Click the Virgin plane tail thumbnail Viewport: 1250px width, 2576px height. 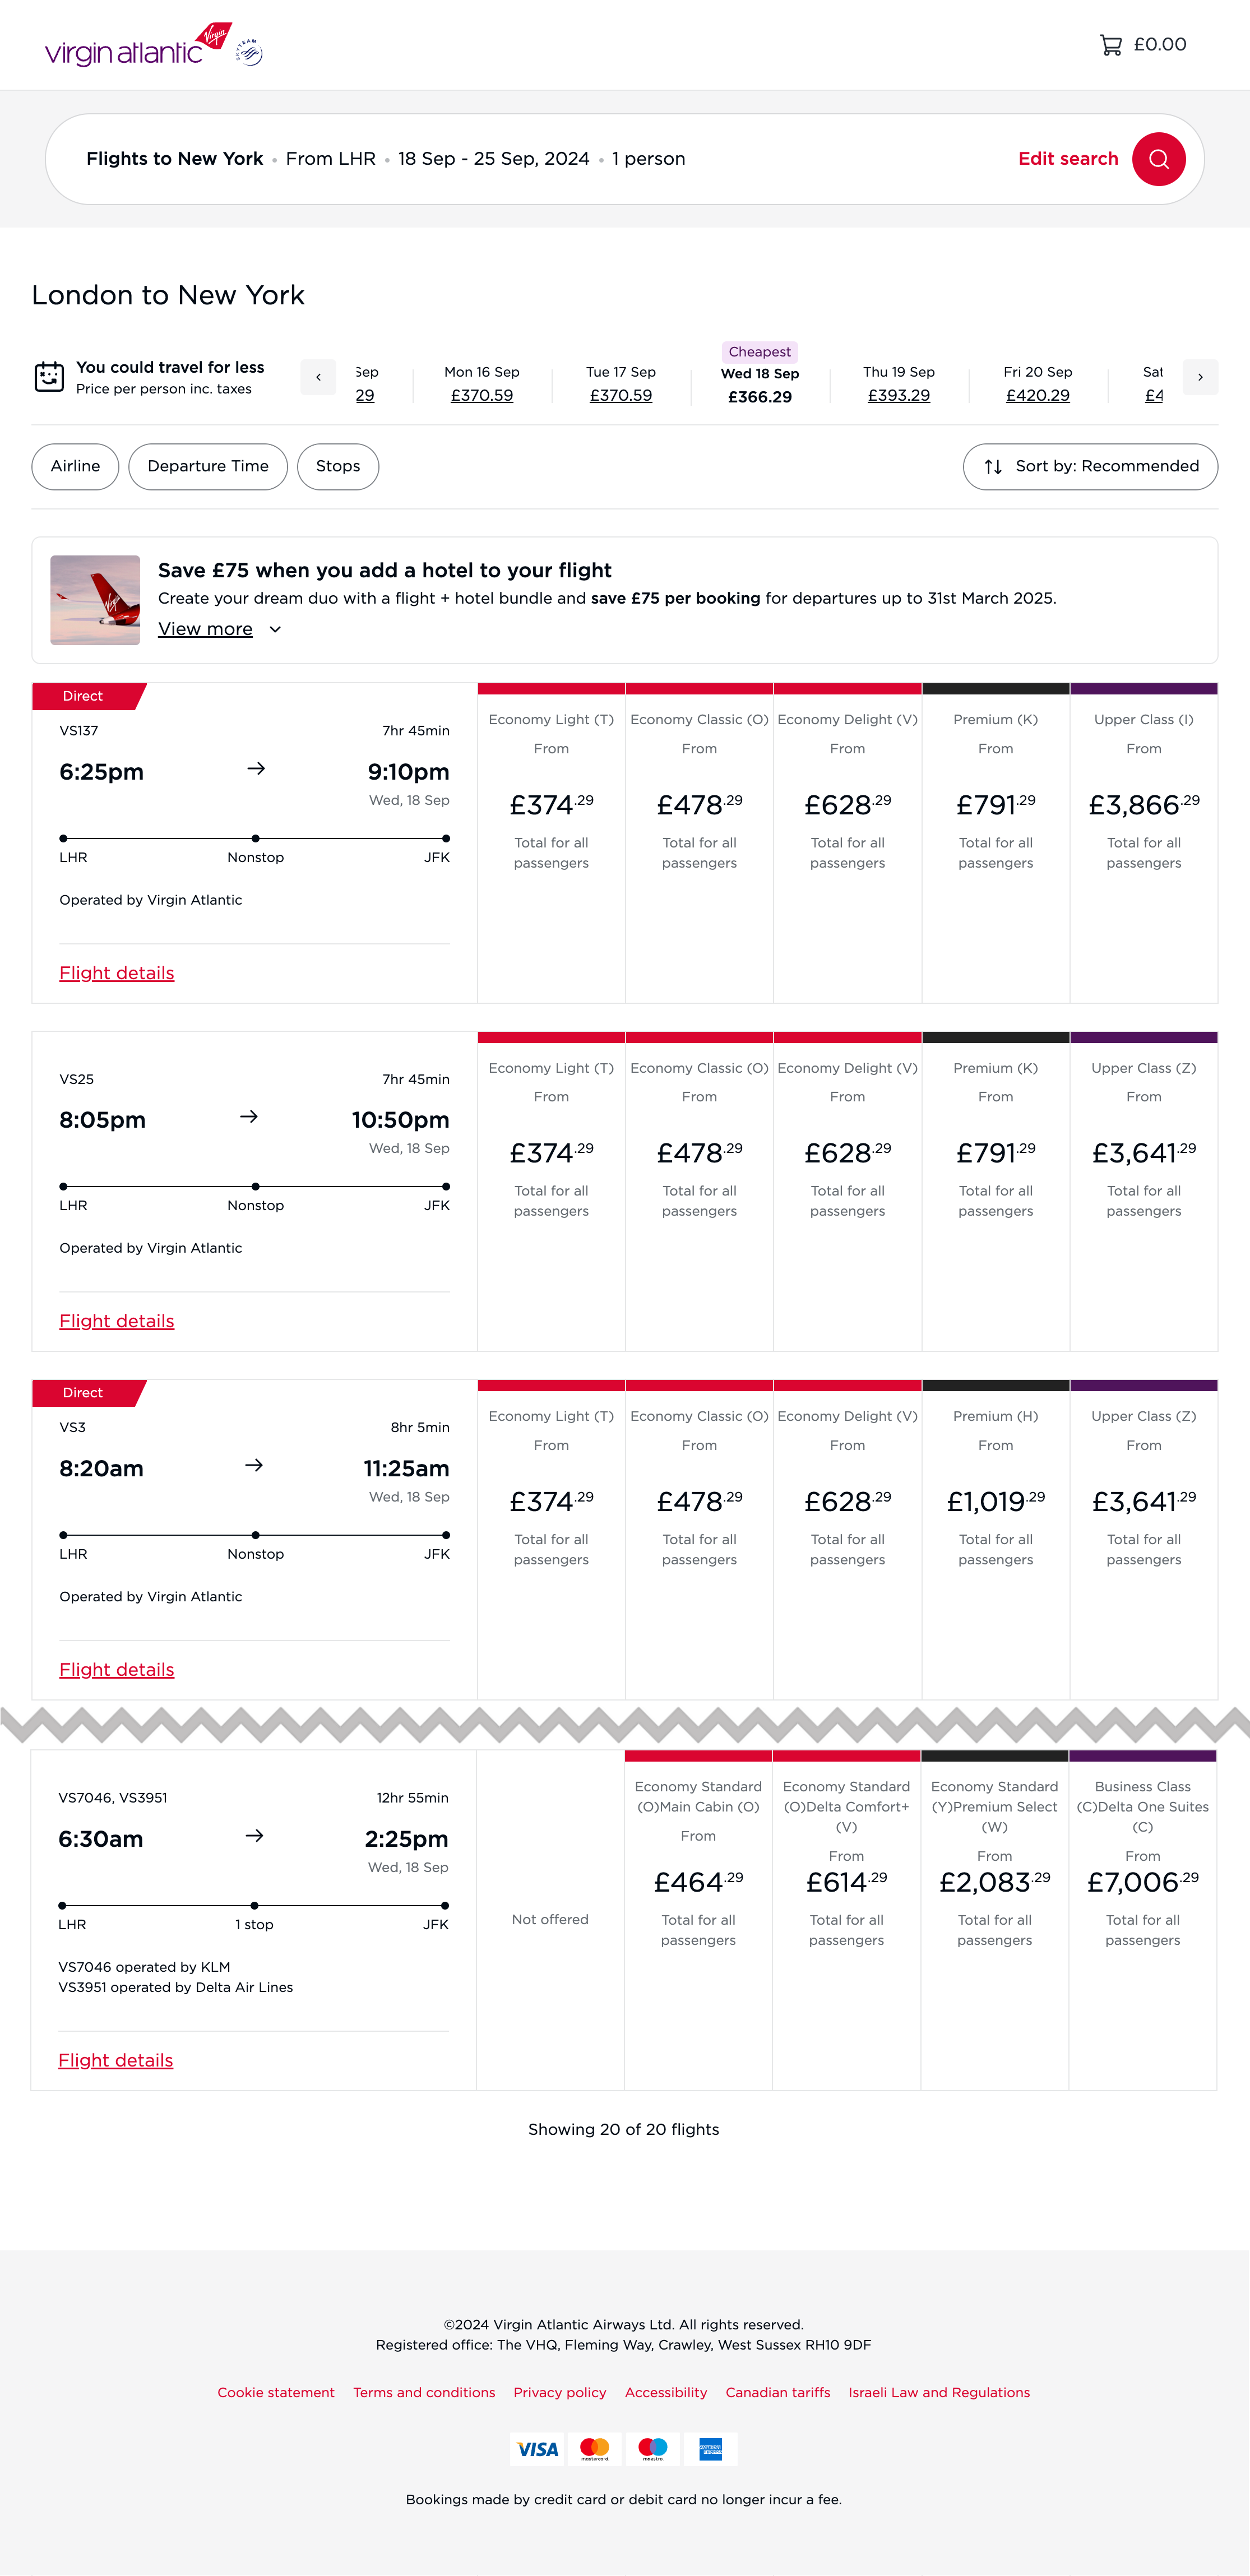(95, 600)
